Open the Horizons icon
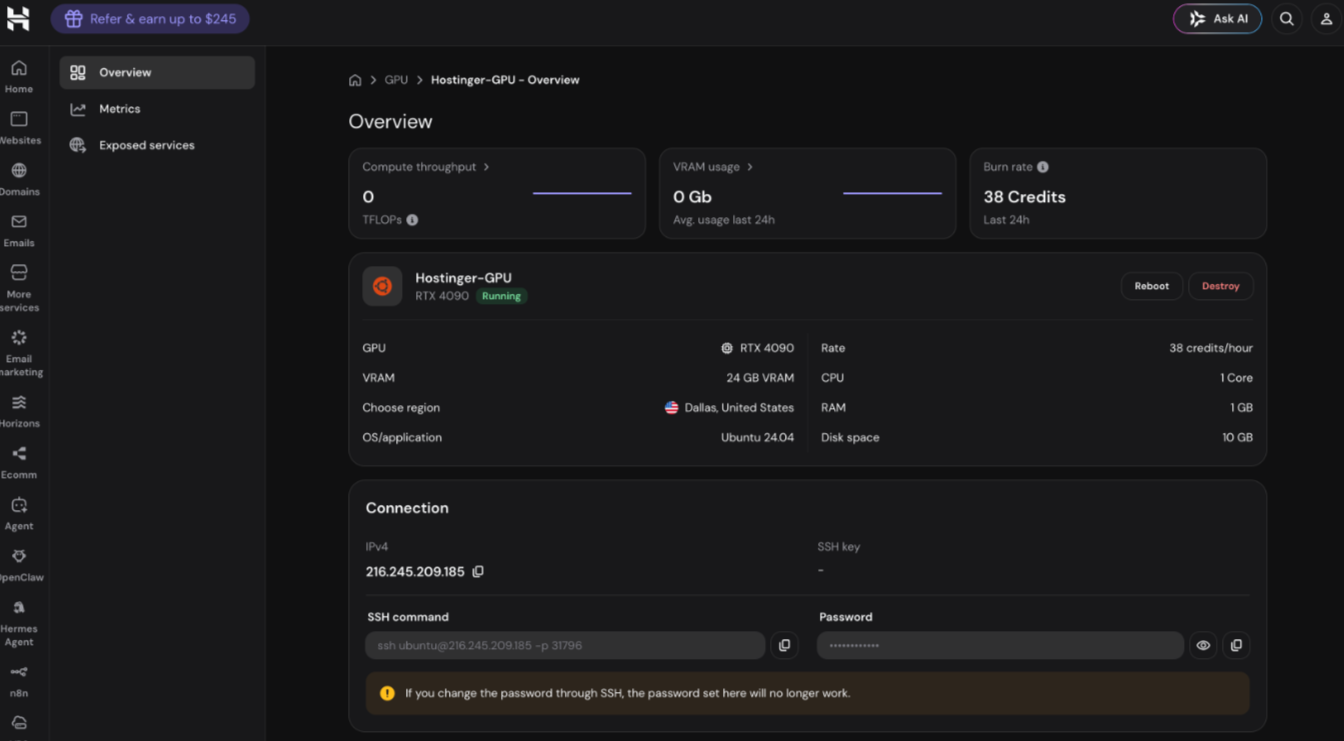The width and height of the screenshot is (1344, 741). click(19, 402)
